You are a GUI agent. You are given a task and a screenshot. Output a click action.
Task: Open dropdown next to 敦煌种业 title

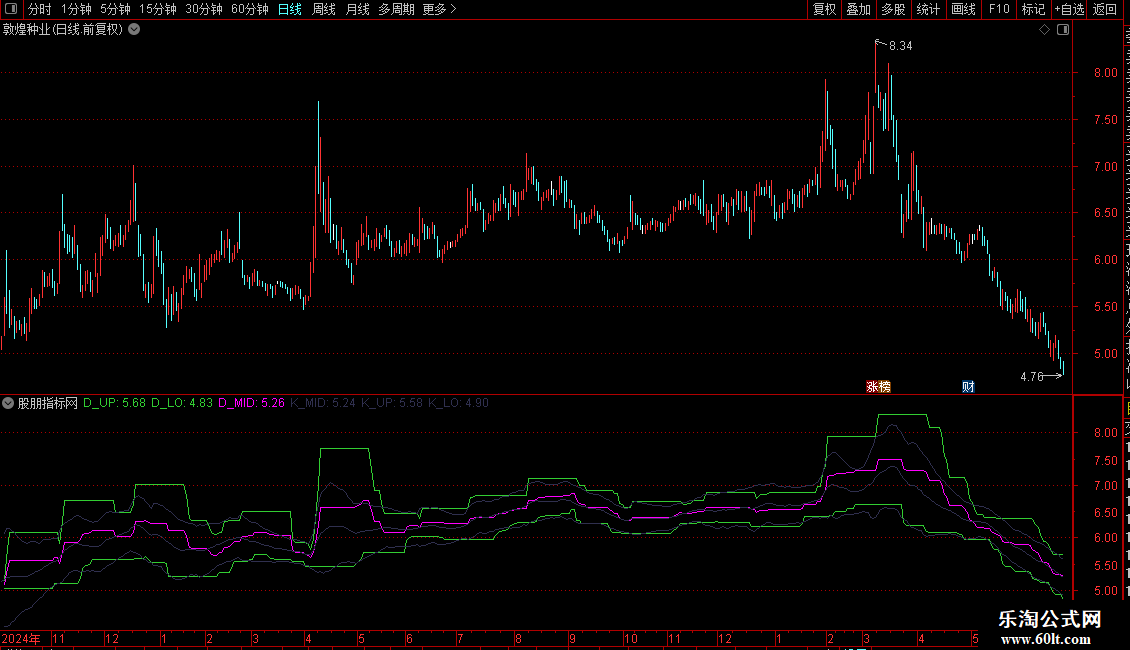[x=134, y=29]
